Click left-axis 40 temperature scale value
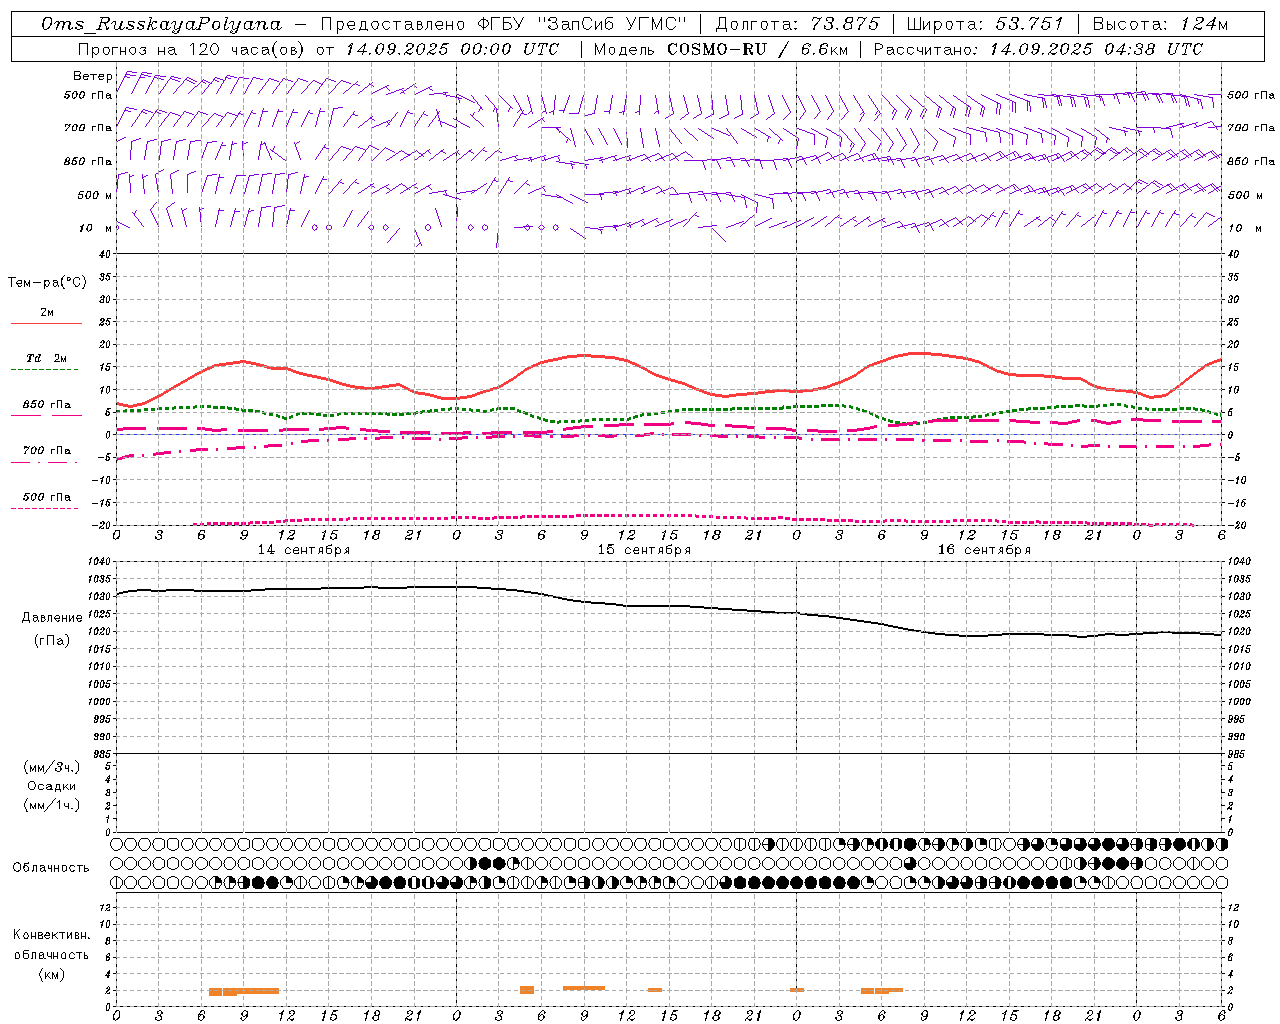Screen dimensions: 1280x1024 pos(105,254)
